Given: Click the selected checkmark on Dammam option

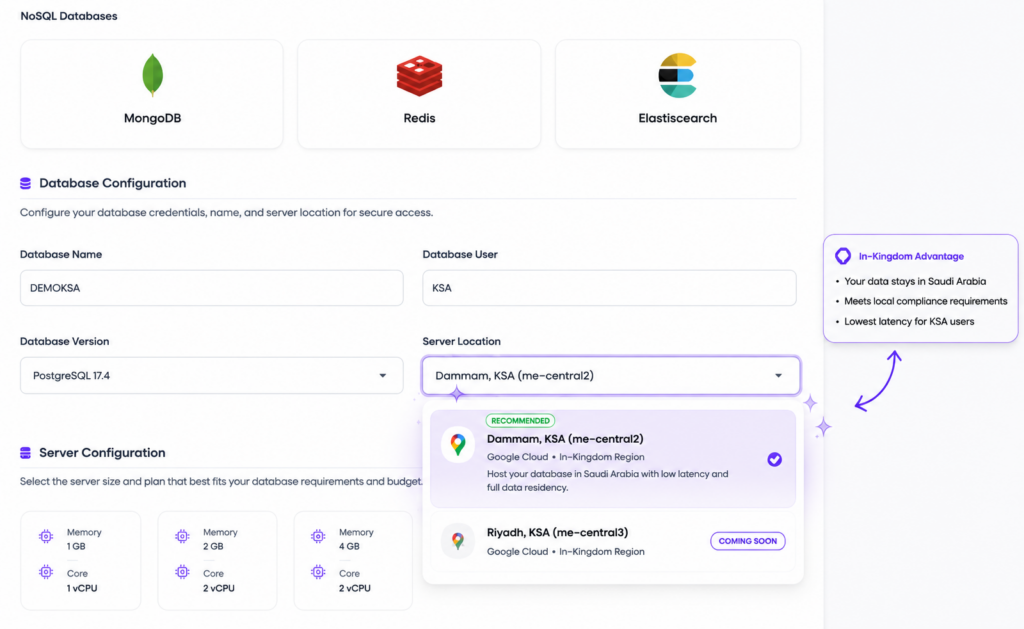Looking at the screenshot, I should 775,459.
